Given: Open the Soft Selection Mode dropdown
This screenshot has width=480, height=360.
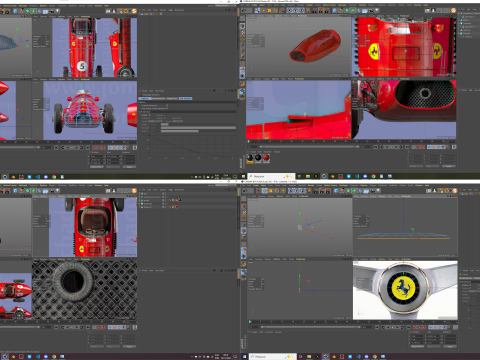Looking at the screenshot, I should pyautogui.click(x=178, y=121).
